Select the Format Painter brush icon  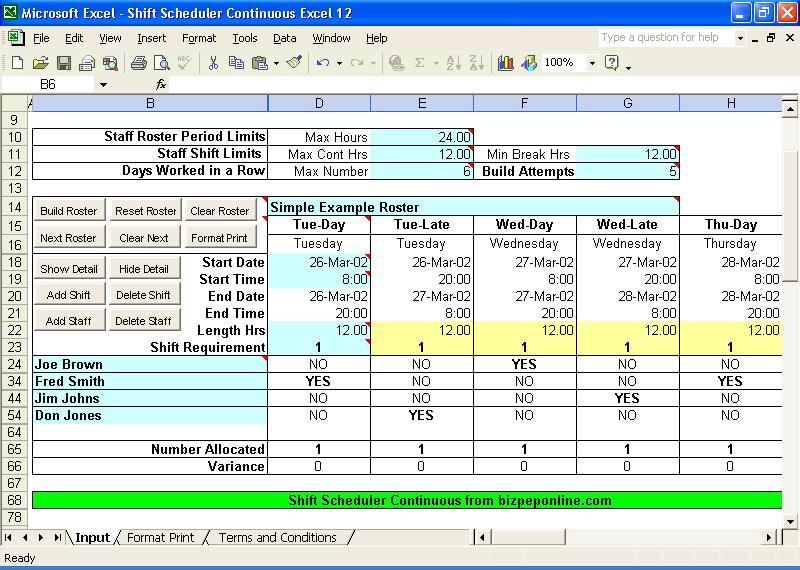tap(294, 63)
